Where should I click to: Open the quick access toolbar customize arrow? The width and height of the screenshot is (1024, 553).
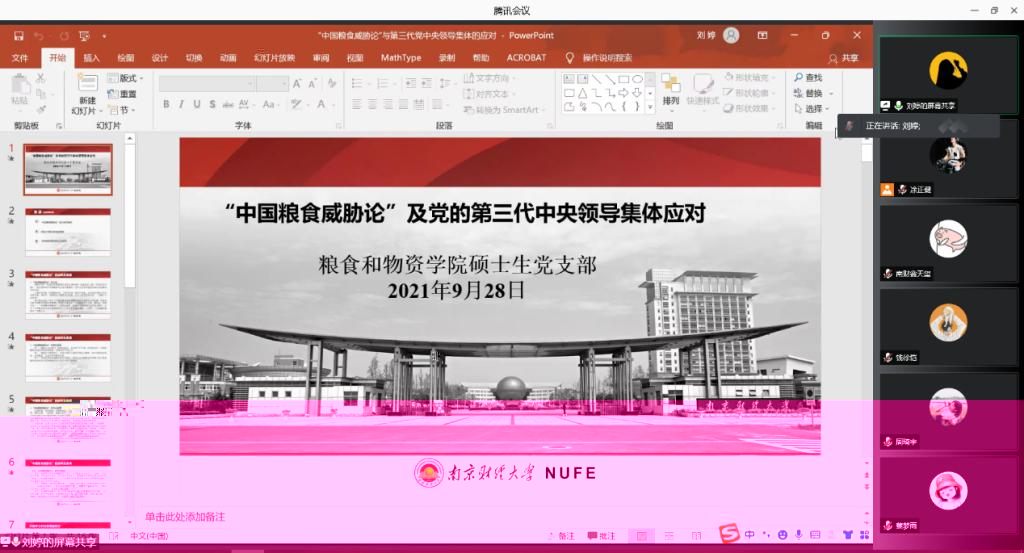click(x=104, y=37)
